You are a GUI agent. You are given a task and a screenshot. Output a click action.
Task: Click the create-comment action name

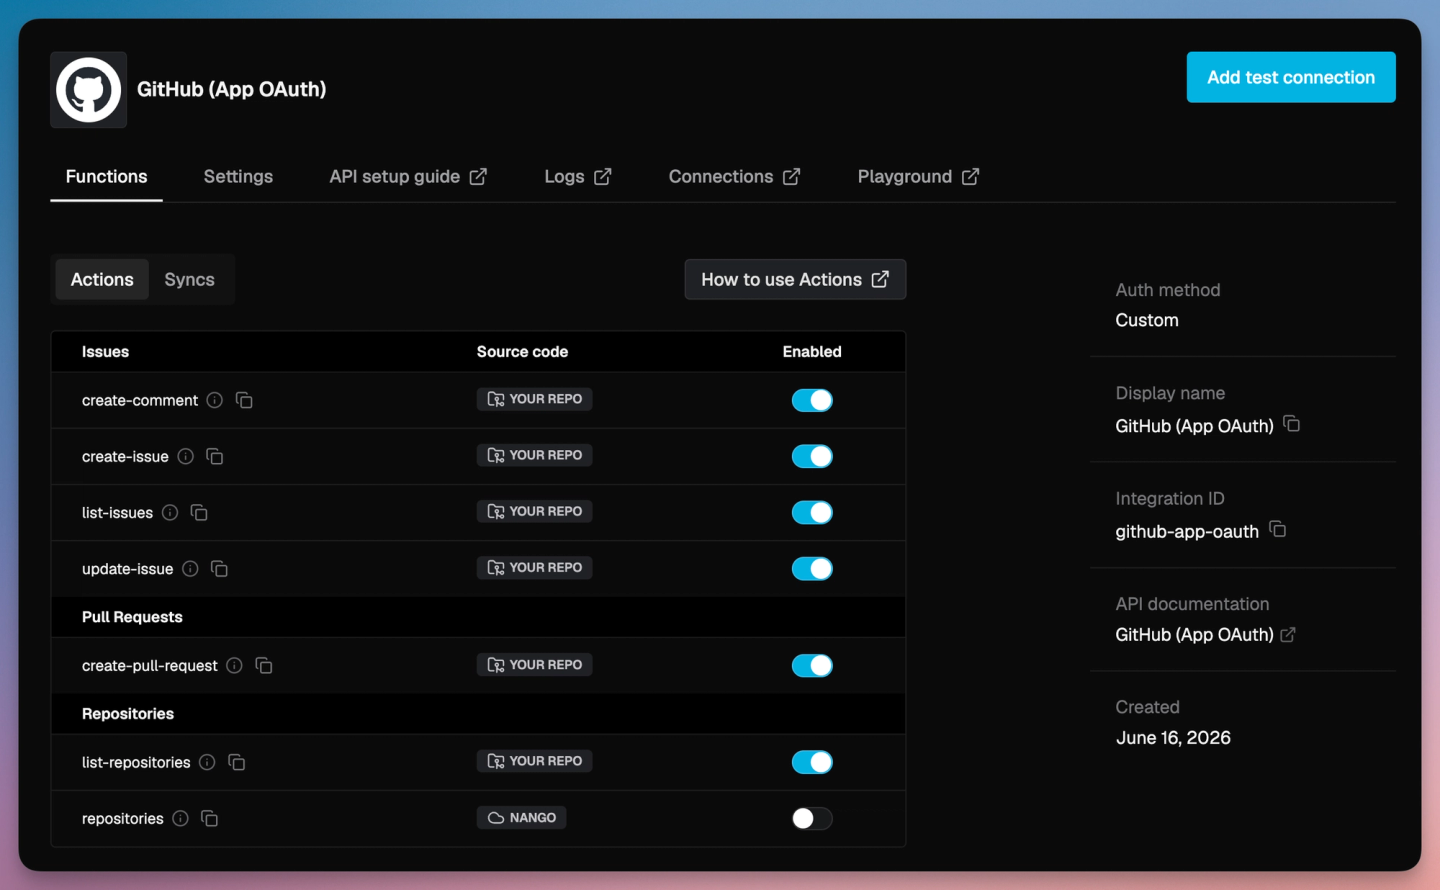tap(140, 400)
